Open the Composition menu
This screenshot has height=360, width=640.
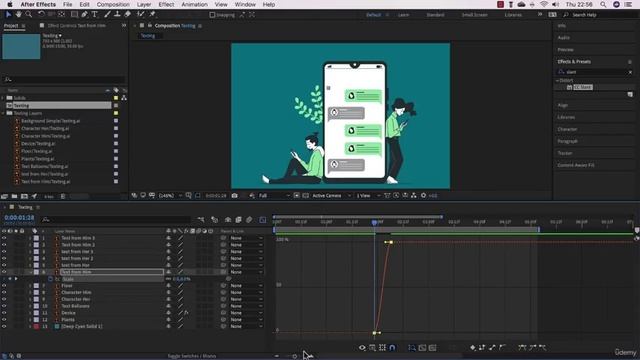(113, 4)
